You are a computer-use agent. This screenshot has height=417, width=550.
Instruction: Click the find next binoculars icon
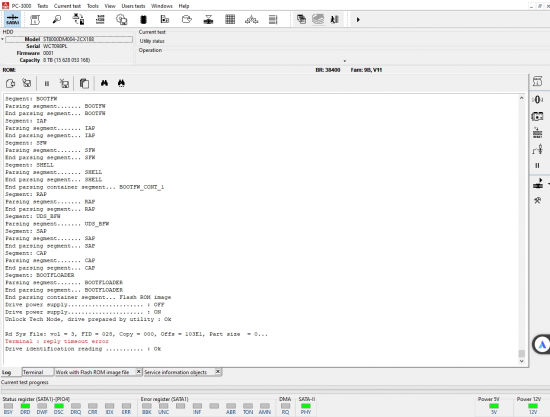[121, 83]
